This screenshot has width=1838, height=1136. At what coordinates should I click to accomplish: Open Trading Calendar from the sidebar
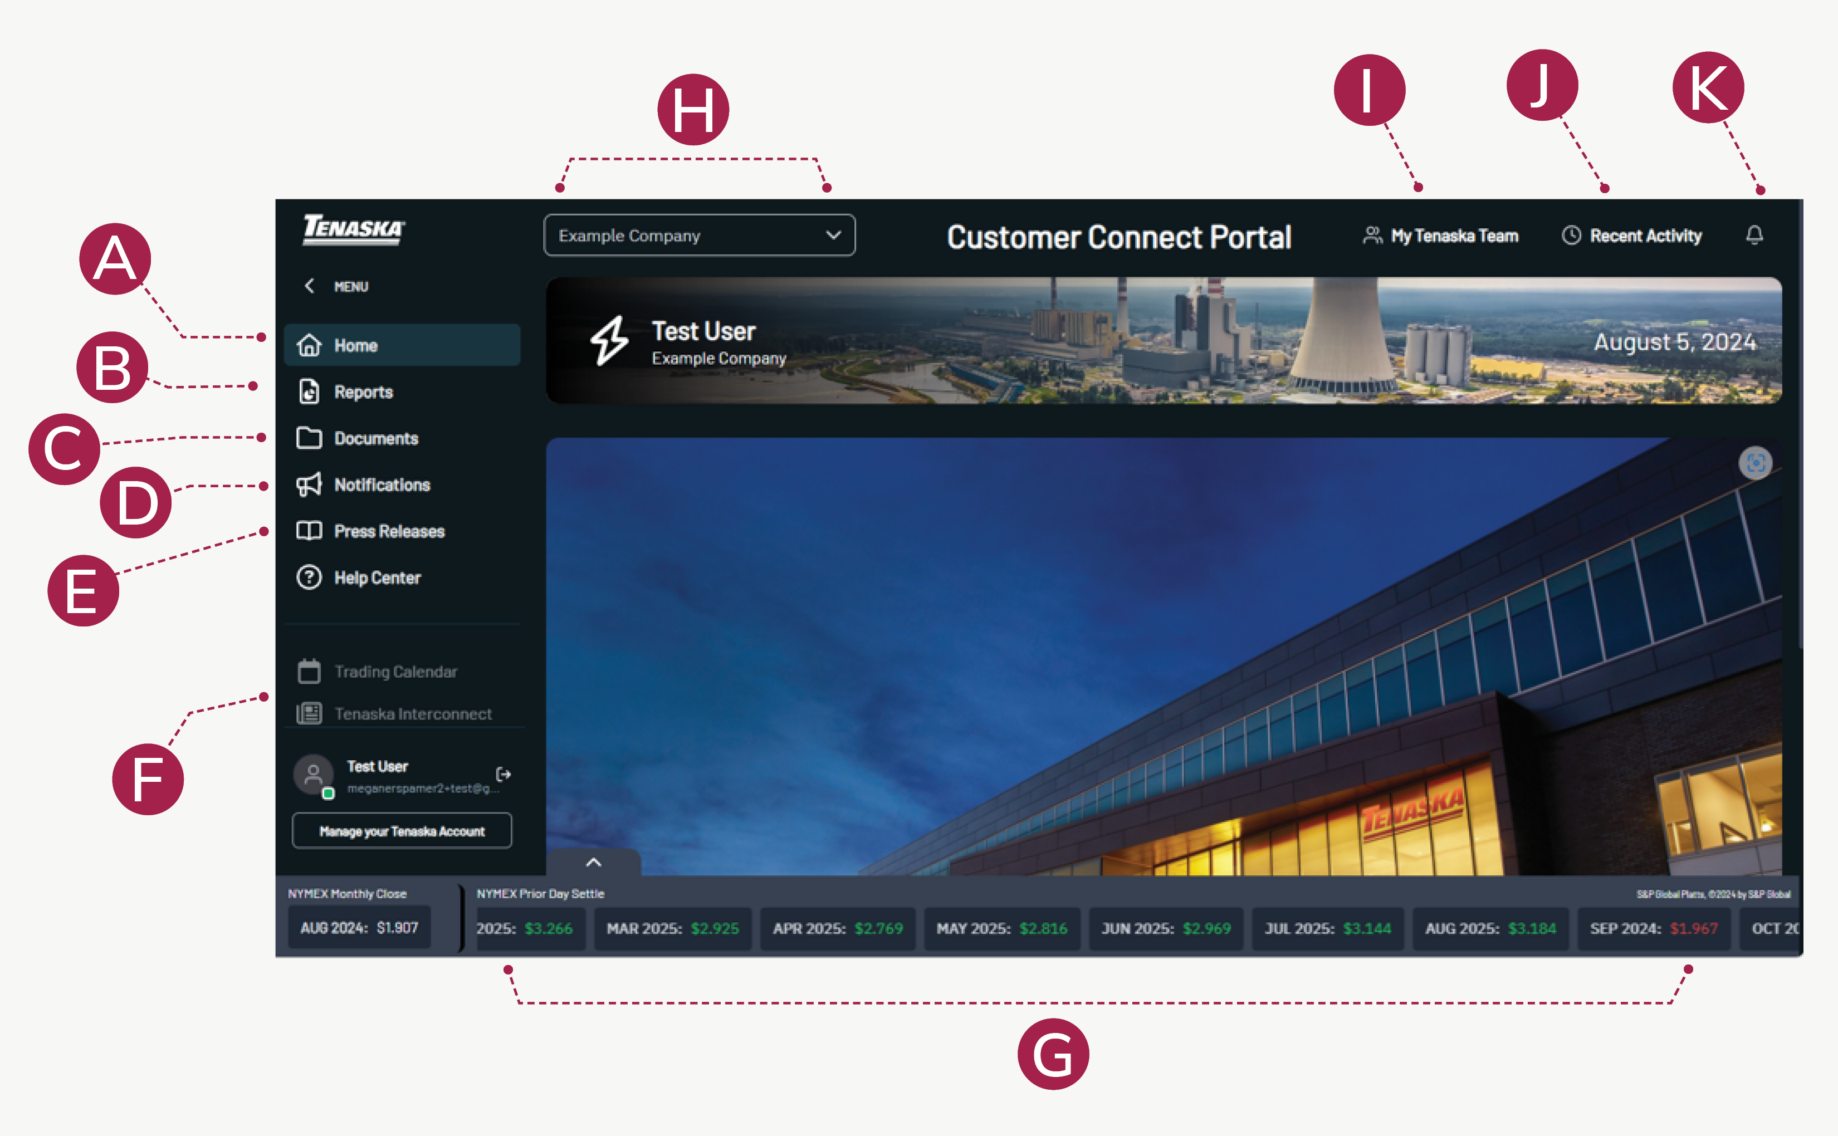point(395,672)
